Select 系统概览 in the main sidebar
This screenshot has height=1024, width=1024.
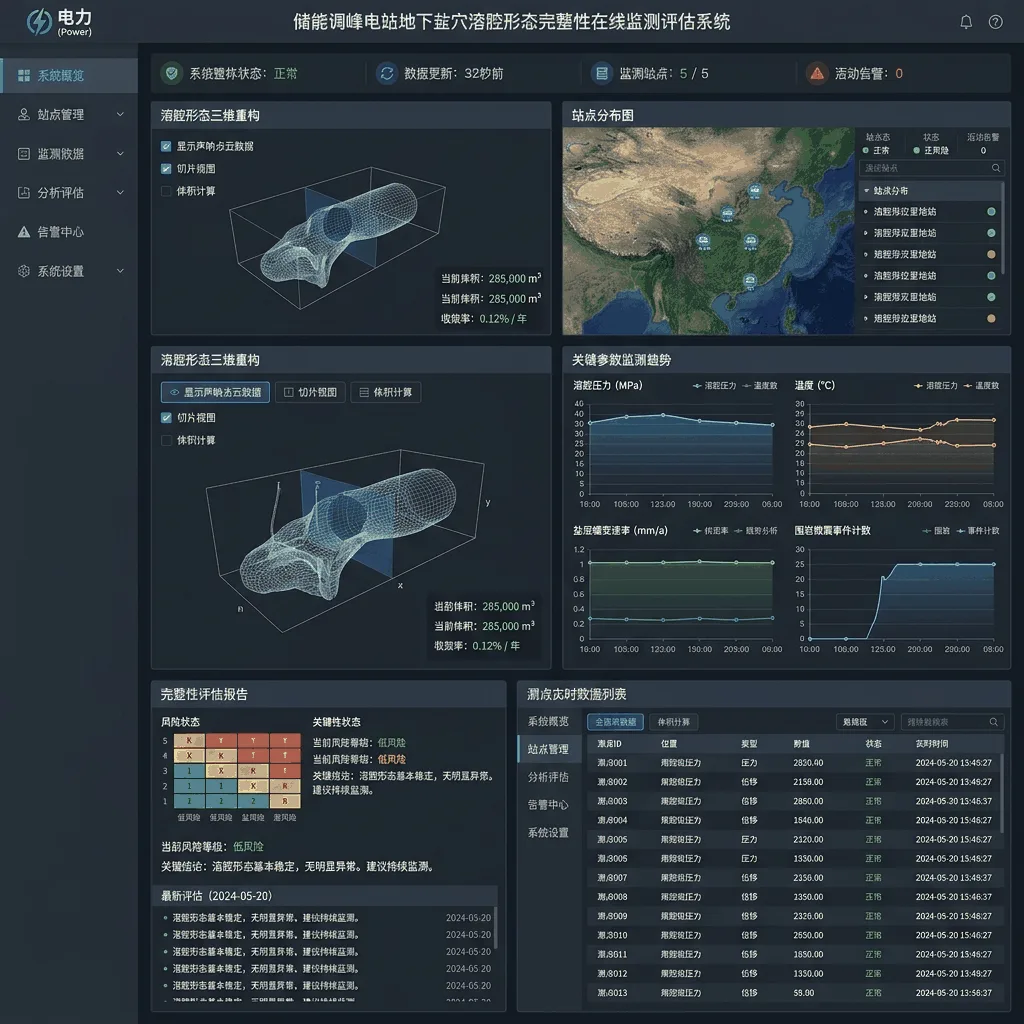click(69, 75)
